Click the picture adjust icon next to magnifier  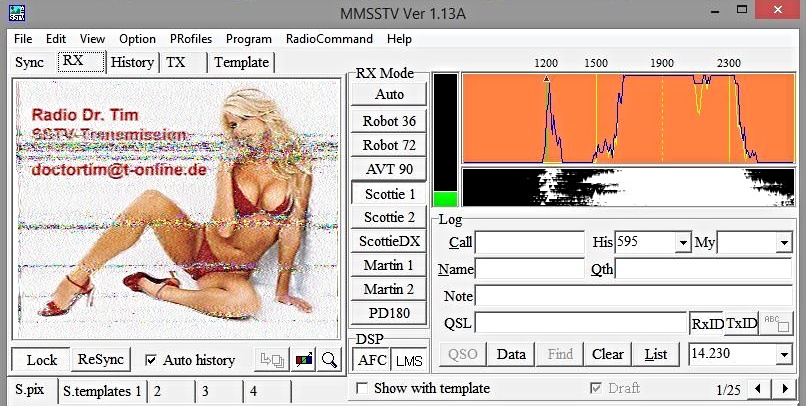click(x=303, y=360)
